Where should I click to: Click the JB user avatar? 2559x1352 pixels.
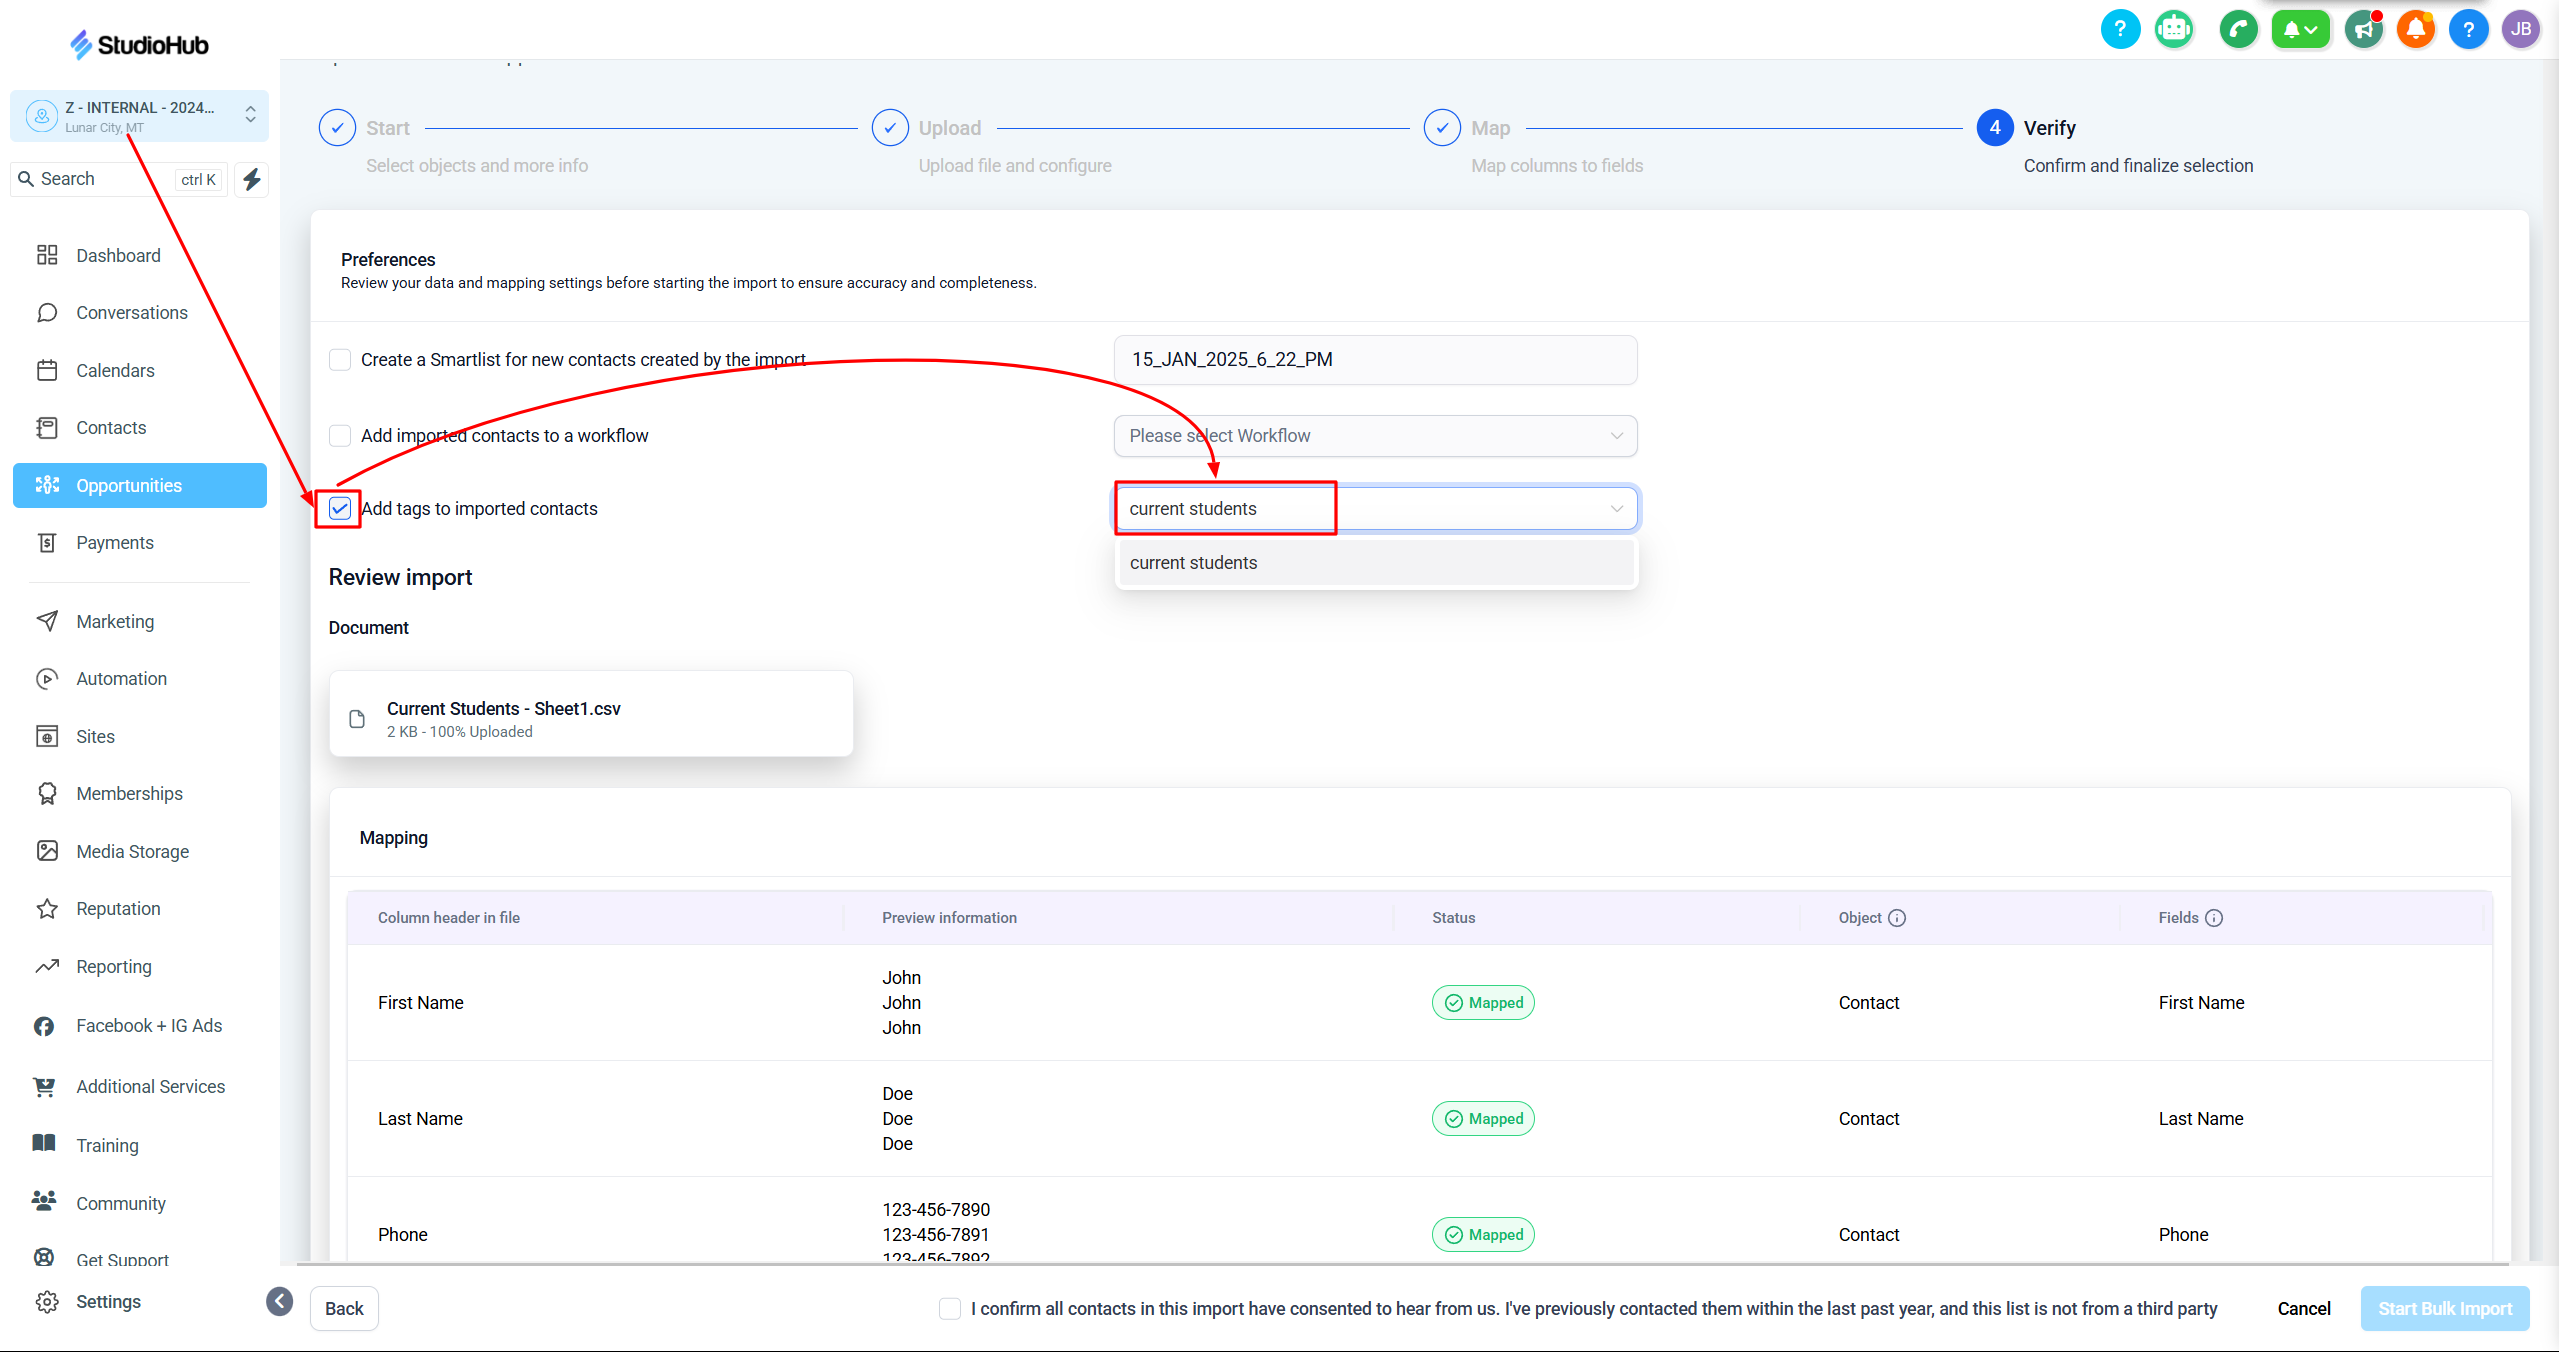(2521, 29)
